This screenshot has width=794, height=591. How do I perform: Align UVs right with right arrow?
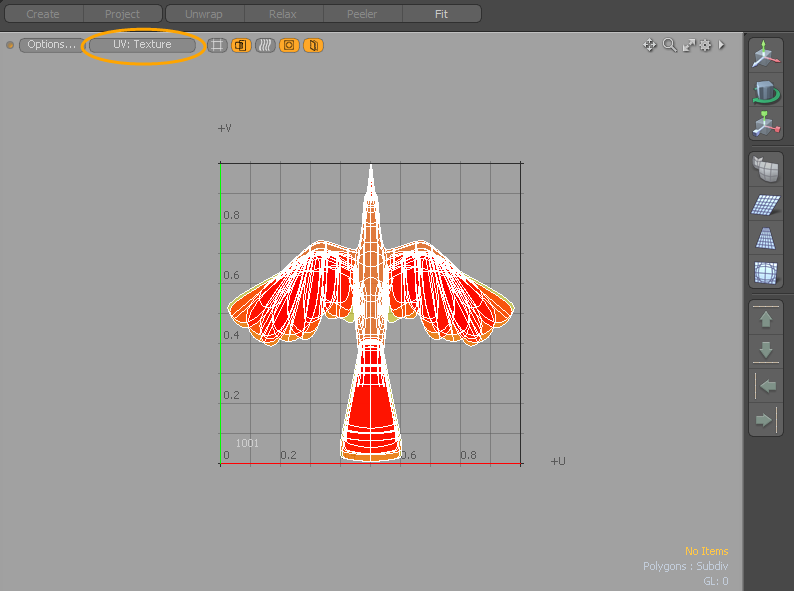click(x=765, y=420)
